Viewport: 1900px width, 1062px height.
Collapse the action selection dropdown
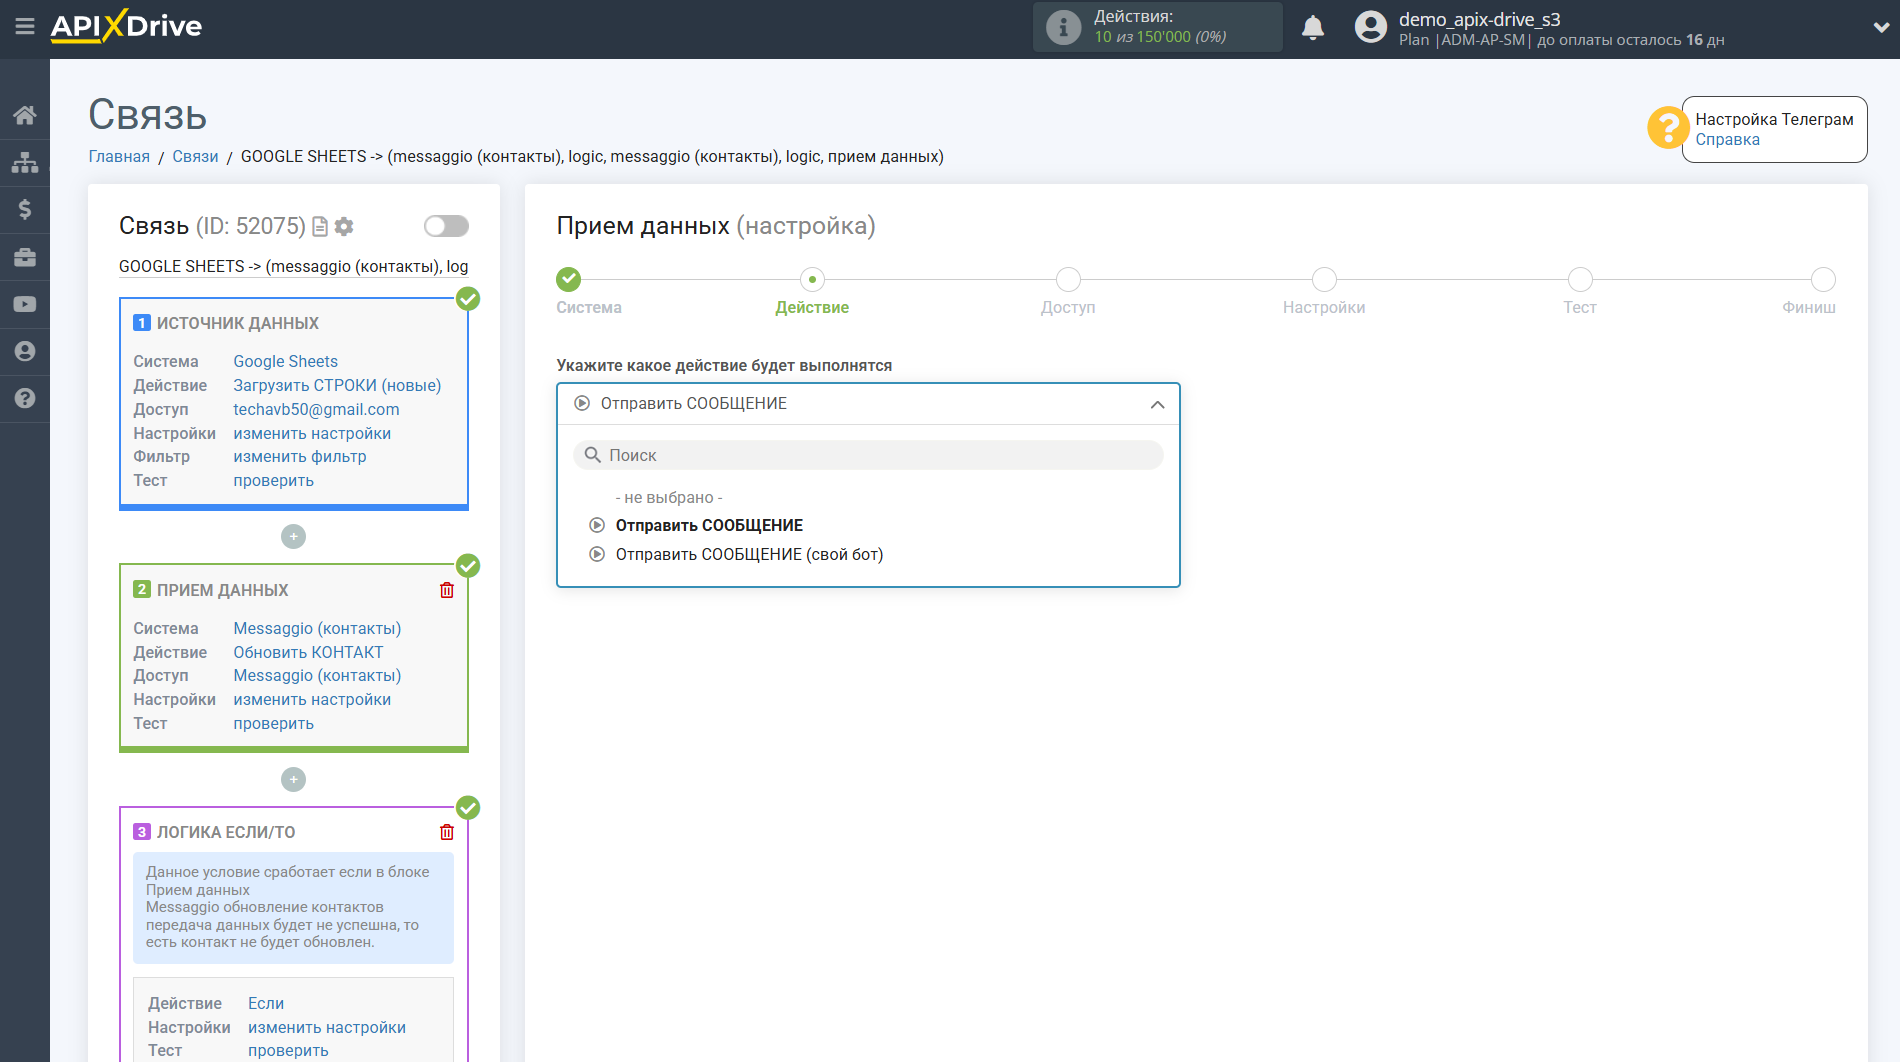tap(1157, 404)
